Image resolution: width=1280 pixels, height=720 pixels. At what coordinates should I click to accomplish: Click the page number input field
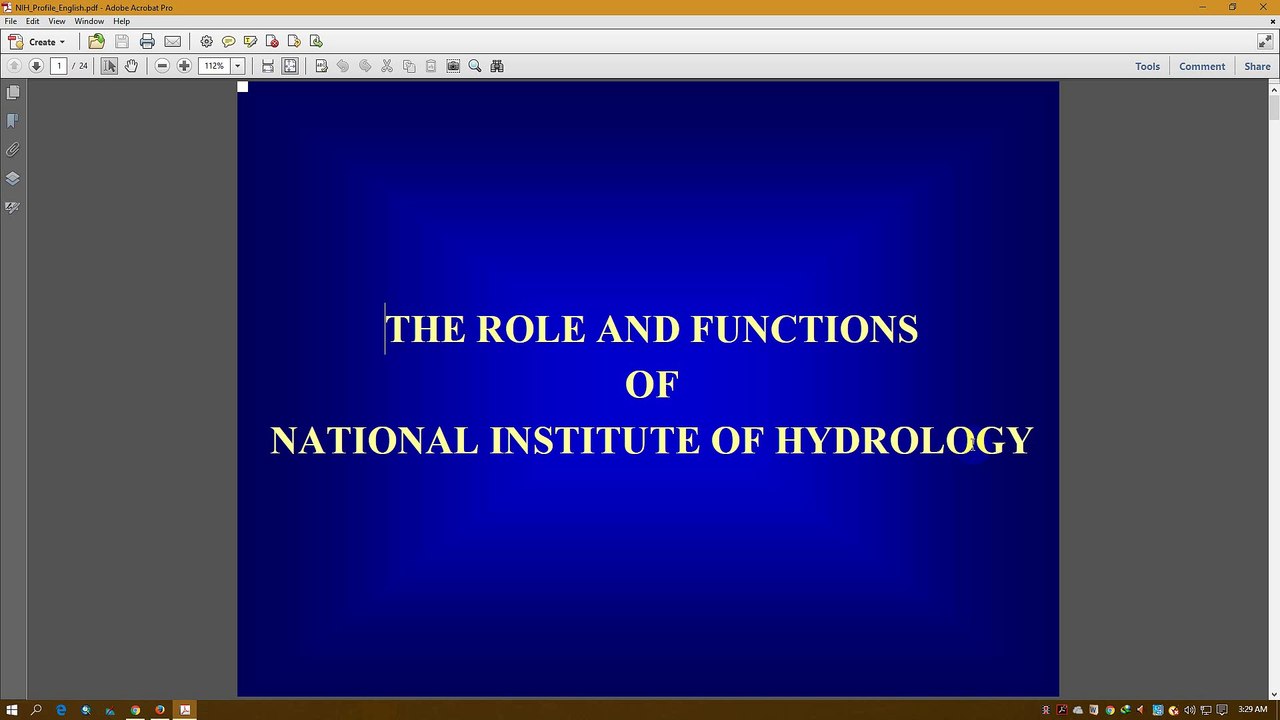59,66
